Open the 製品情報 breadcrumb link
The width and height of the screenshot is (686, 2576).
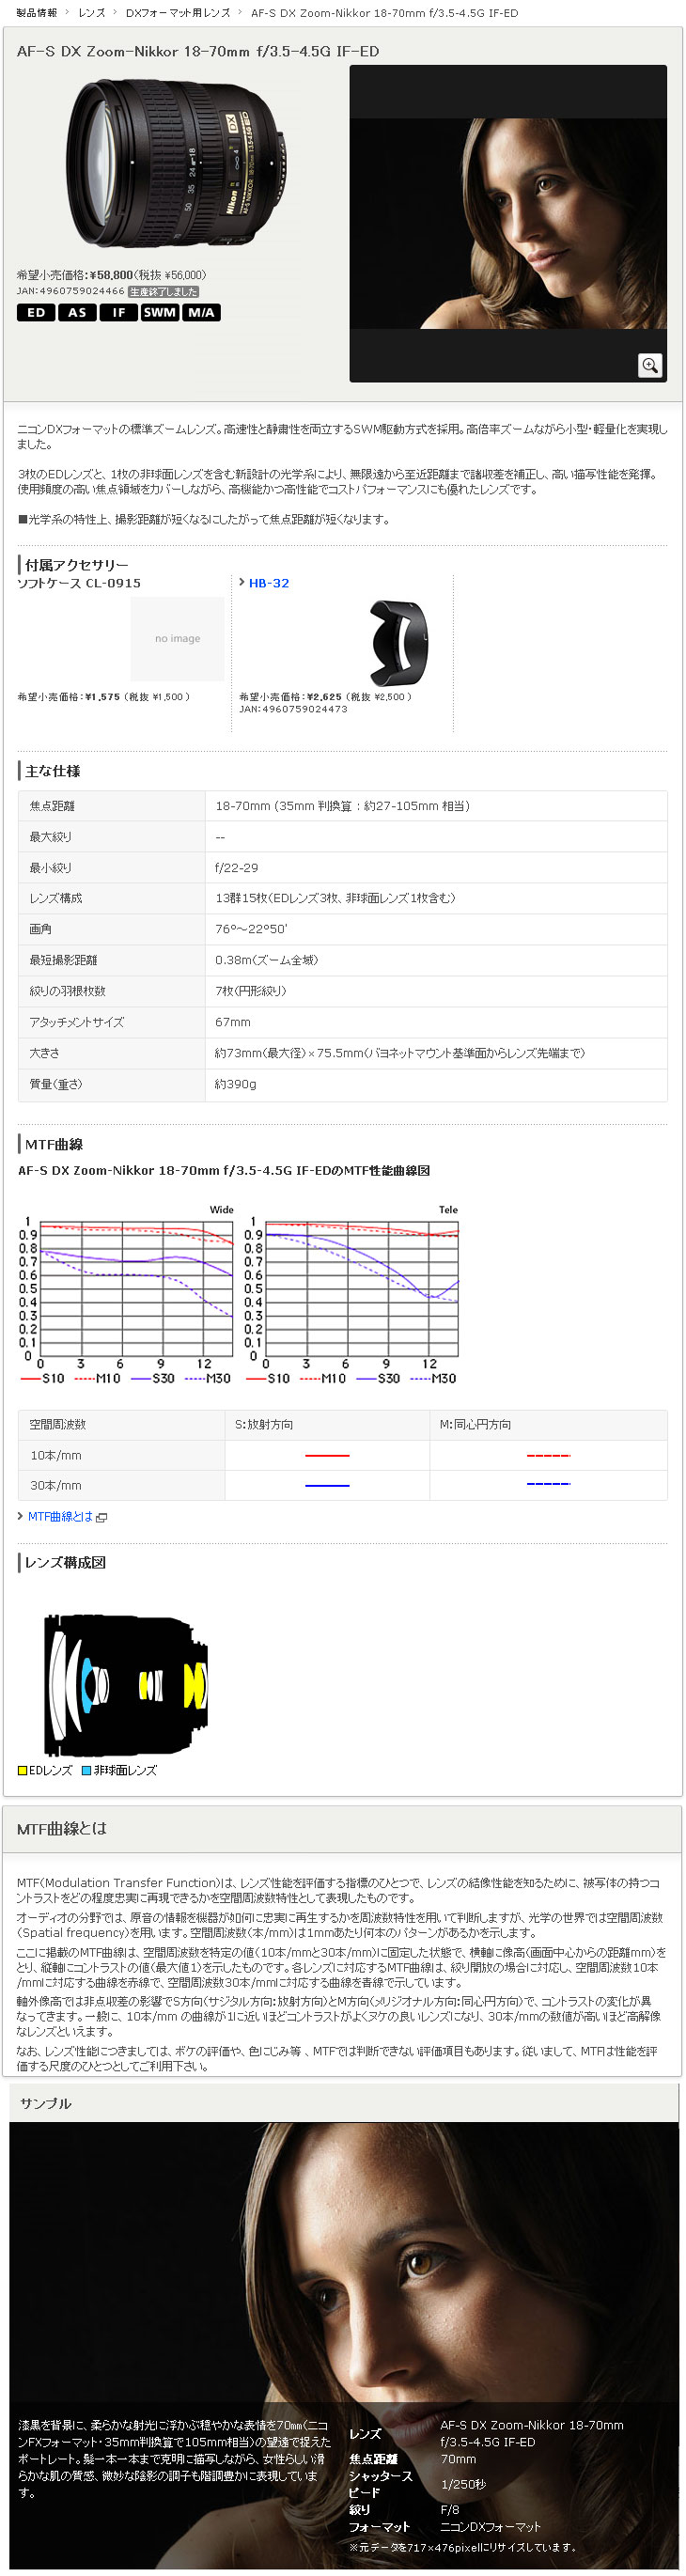[37, 13]
